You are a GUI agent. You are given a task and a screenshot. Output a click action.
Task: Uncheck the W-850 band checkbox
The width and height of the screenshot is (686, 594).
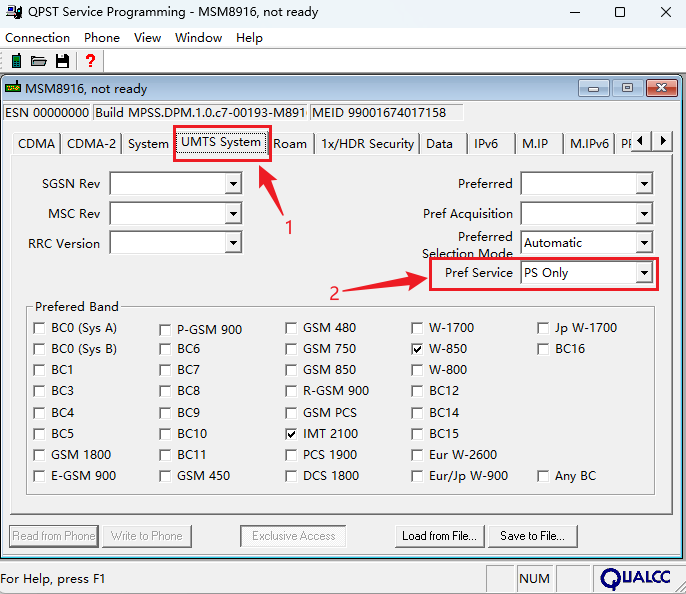[417, 349]
